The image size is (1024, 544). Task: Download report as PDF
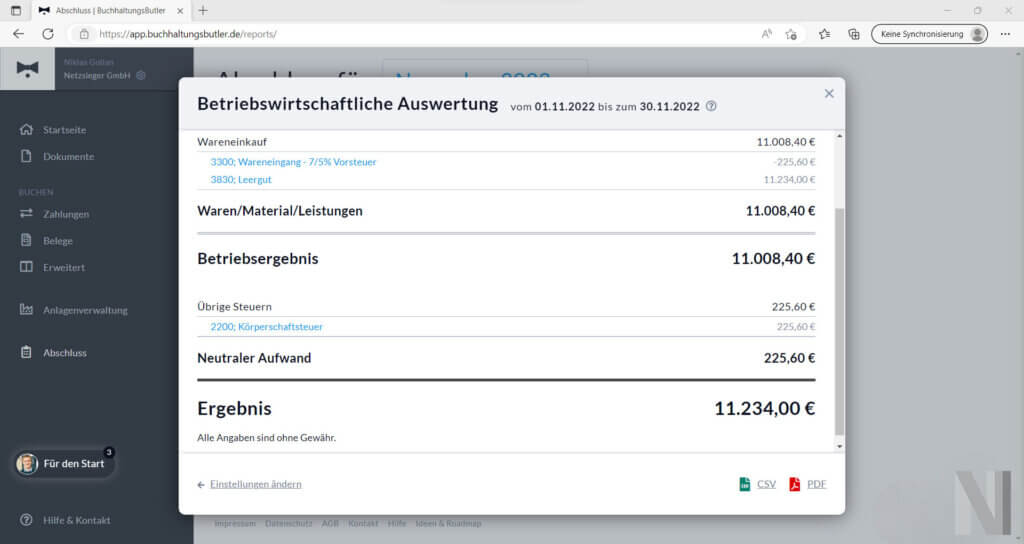tap(808, 484)
